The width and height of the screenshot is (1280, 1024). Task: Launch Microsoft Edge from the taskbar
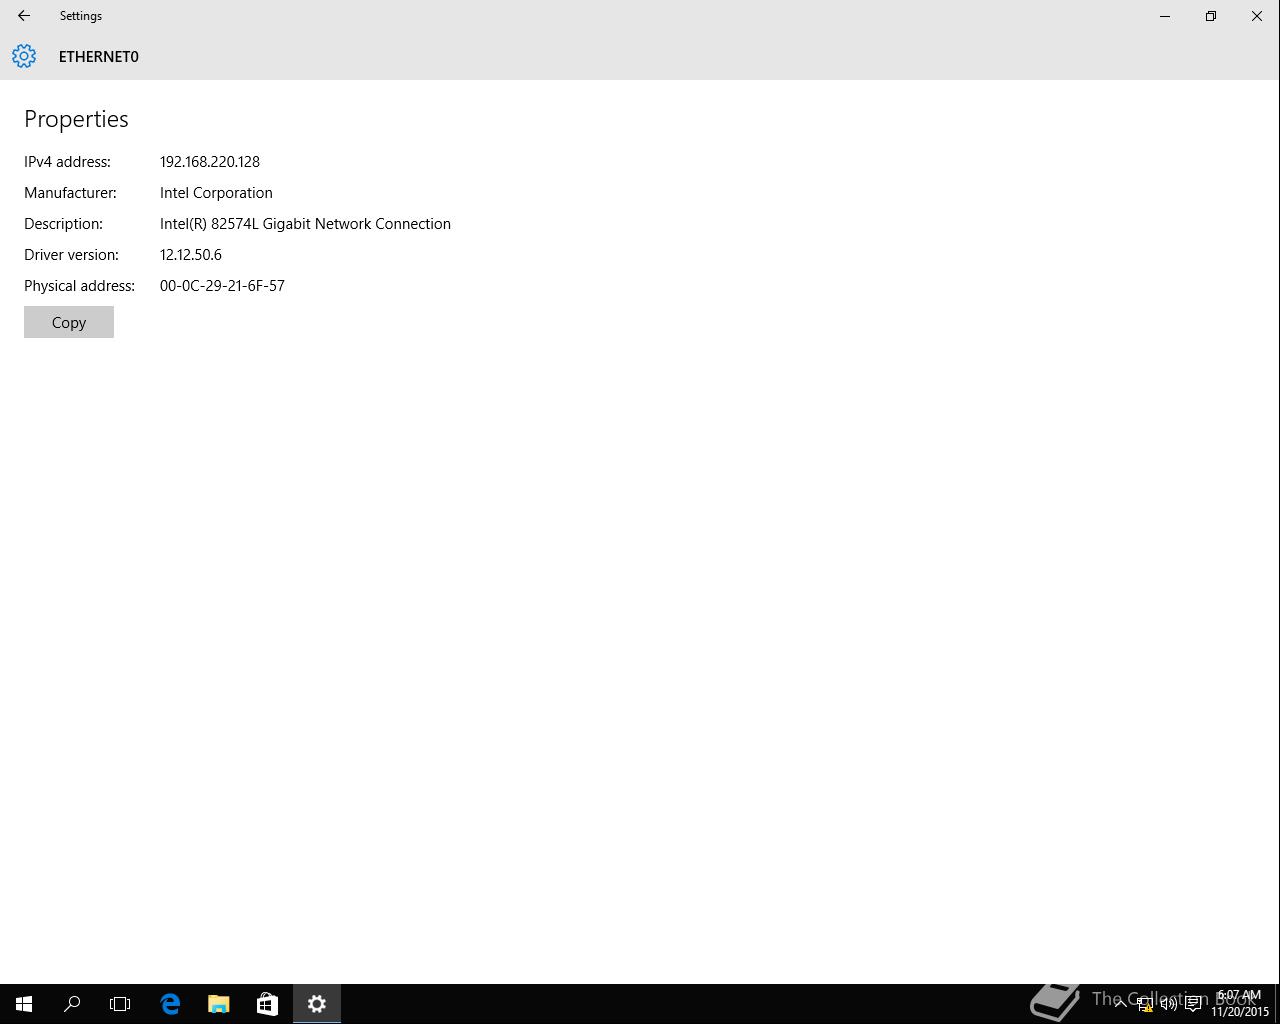tap(170, 1004)
